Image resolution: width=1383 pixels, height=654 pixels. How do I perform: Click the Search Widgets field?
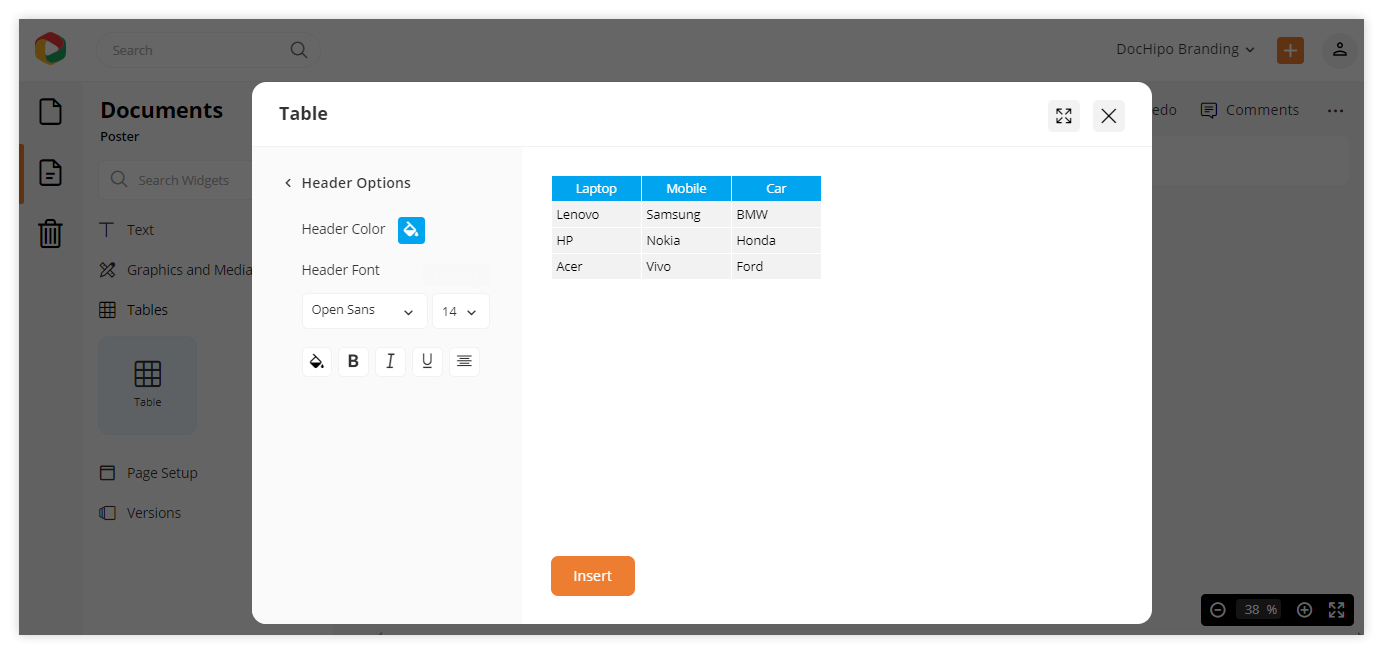pos(175,180)
